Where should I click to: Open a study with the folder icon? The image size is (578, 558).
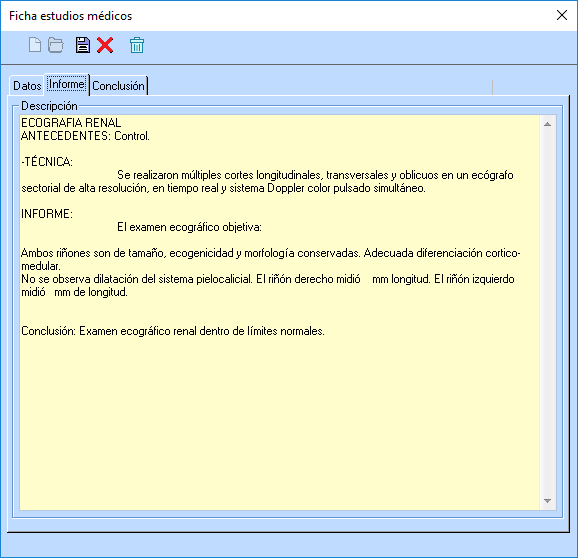tap(56, 45)
